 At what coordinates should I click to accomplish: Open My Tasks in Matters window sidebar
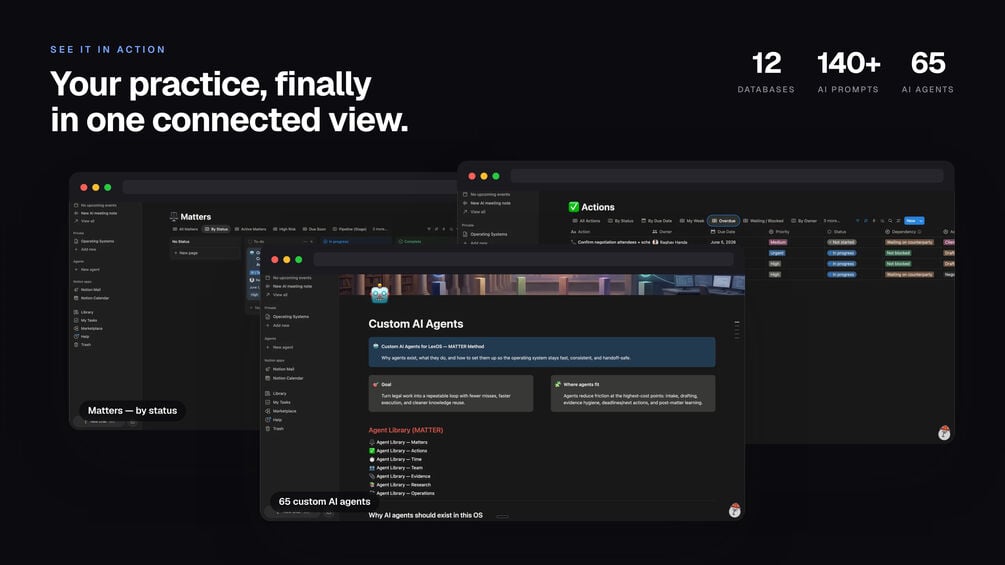[x=86, y=320]
